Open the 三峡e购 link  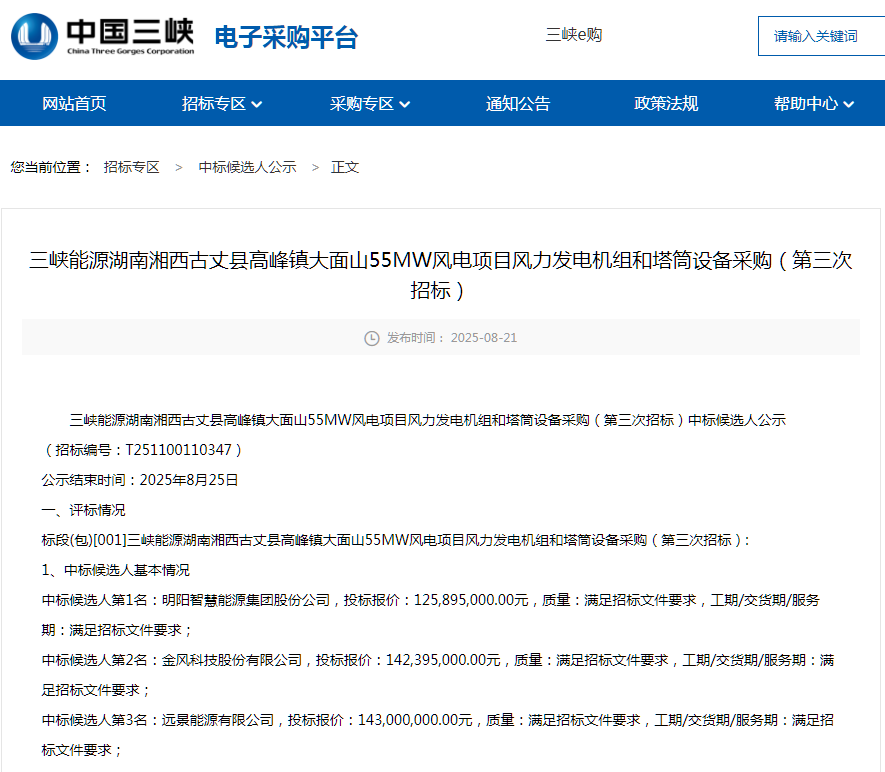(573, 35)
